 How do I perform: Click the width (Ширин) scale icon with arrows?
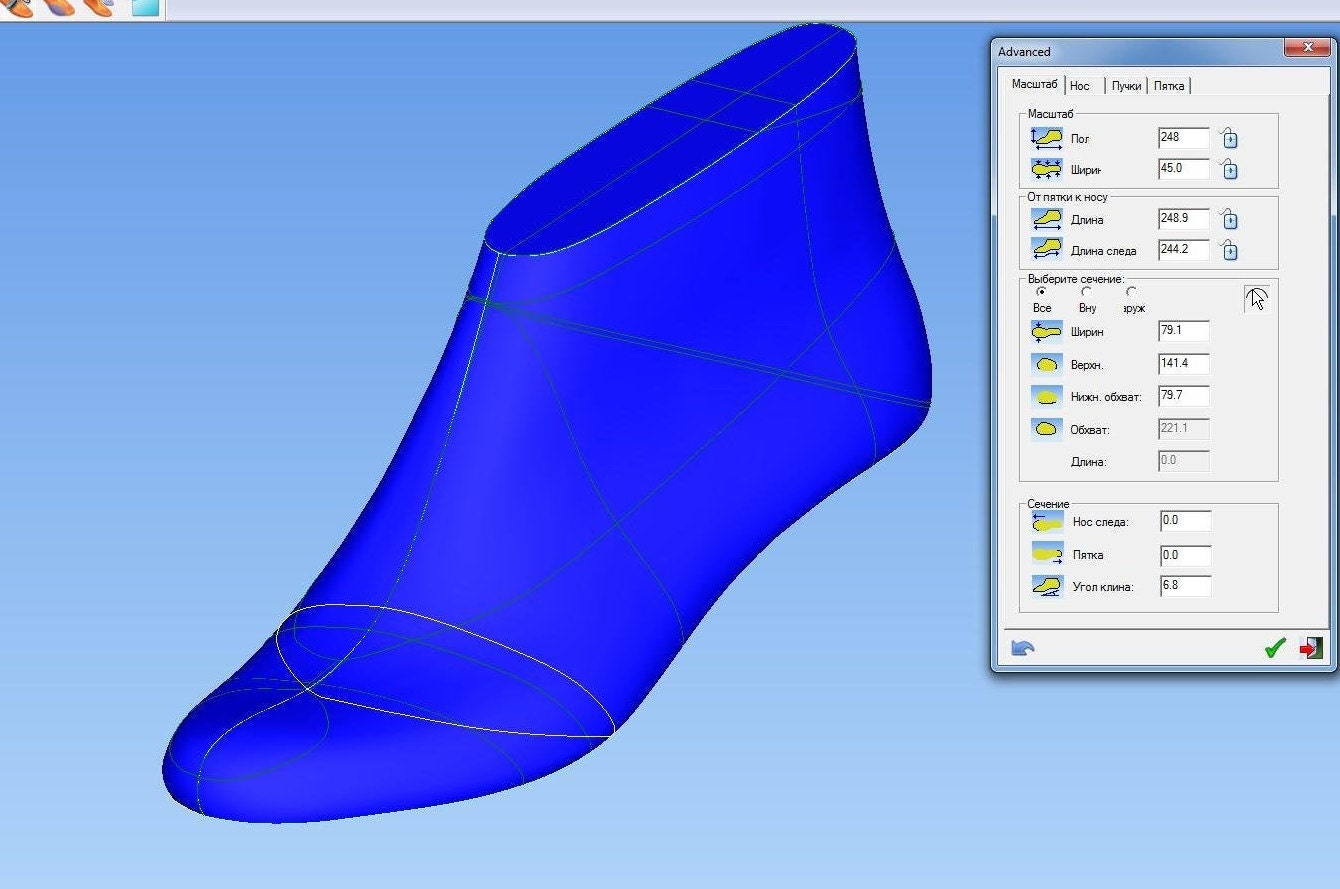[1046, 169]
